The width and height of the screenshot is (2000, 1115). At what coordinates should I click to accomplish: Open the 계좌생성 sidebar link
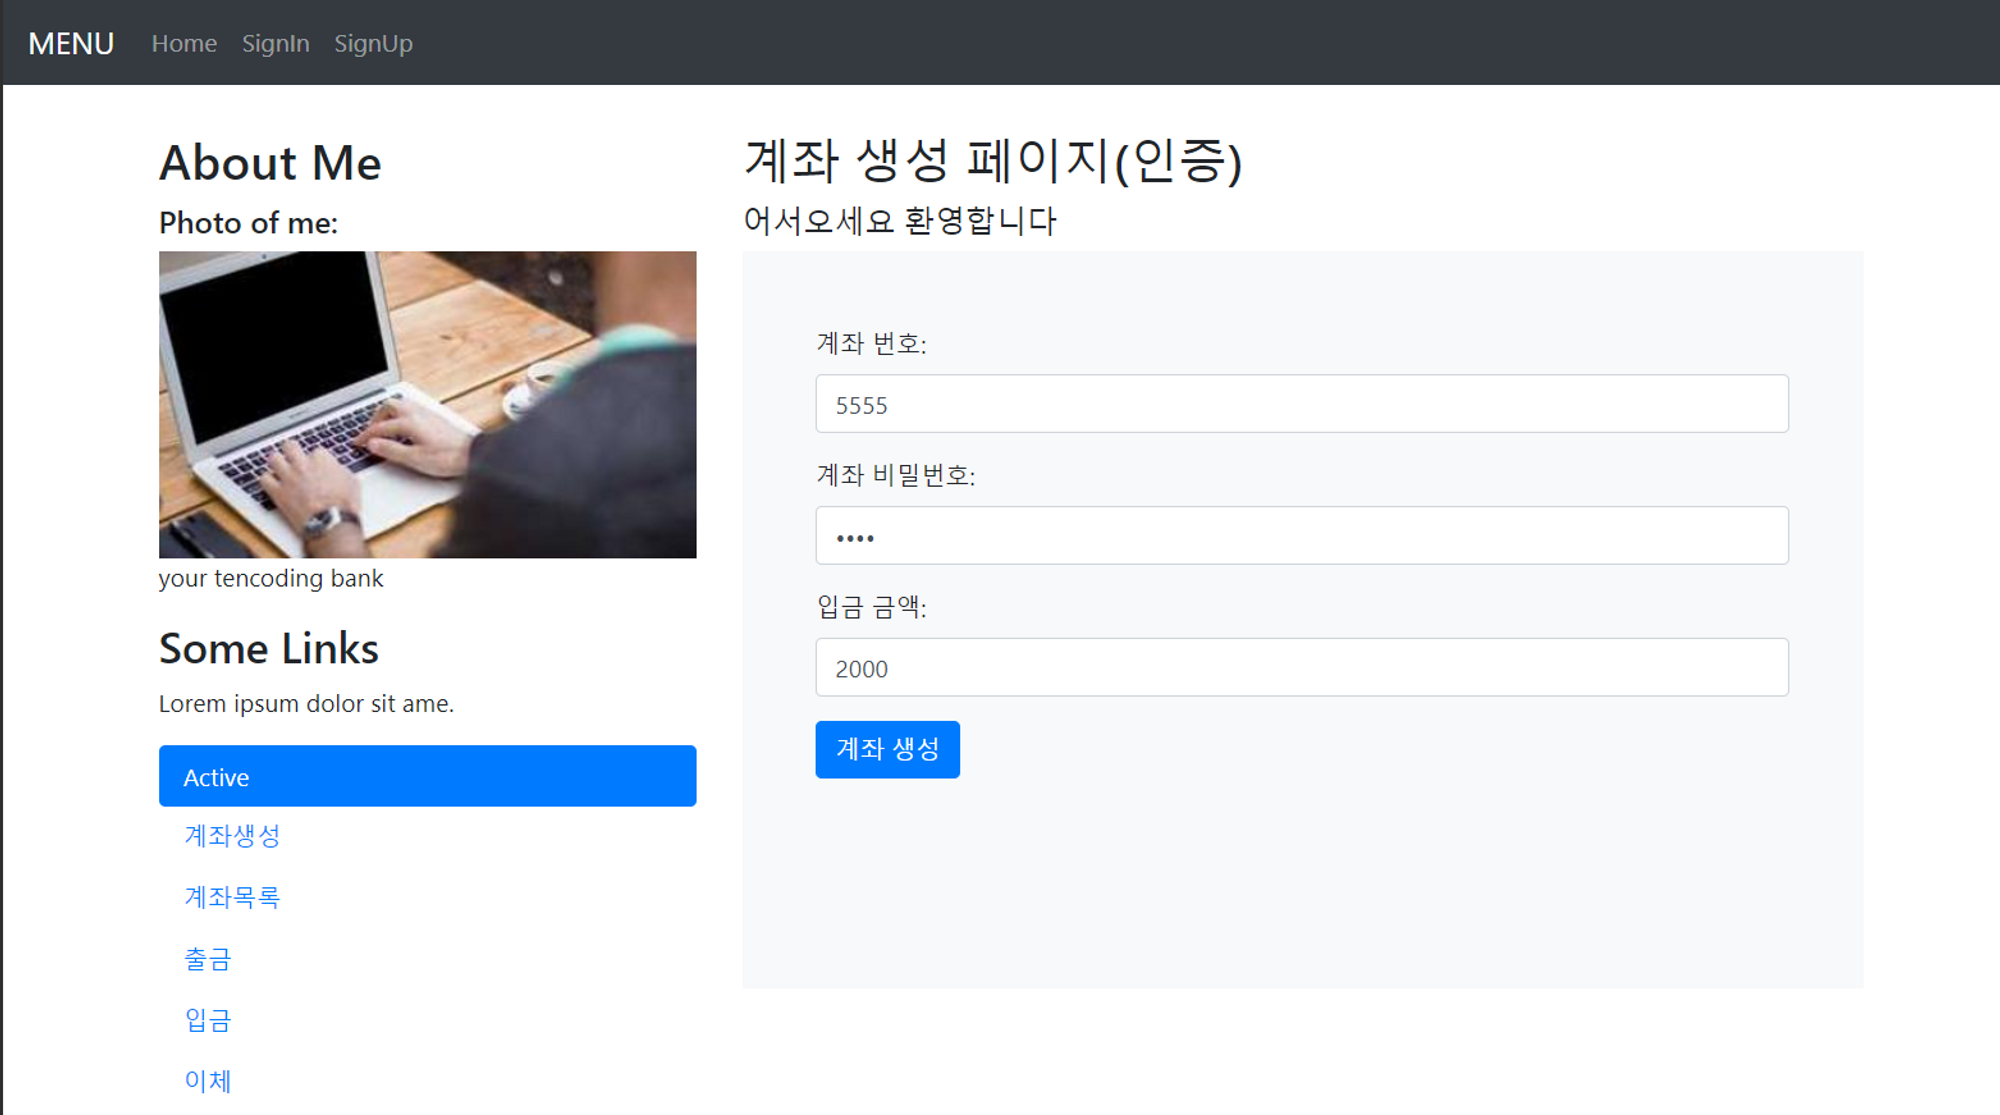pos(232,836)
